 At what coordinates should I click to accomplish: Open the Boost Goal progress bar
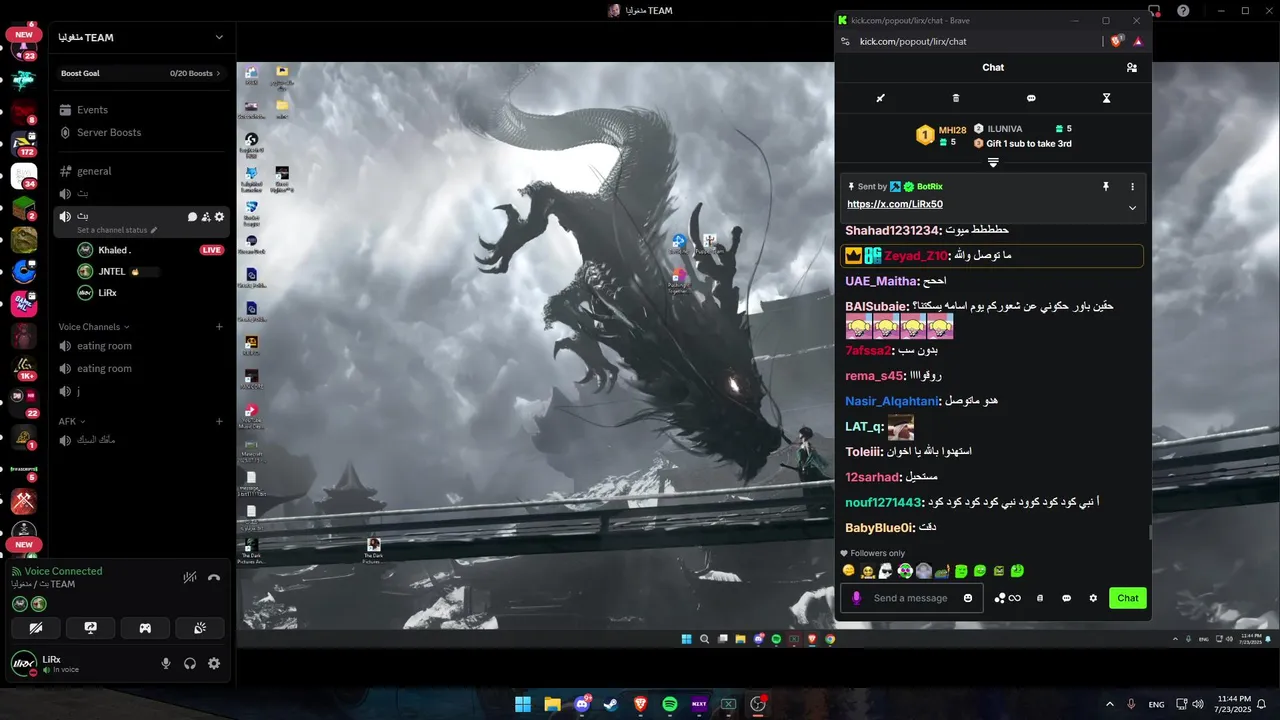(141, 73)
